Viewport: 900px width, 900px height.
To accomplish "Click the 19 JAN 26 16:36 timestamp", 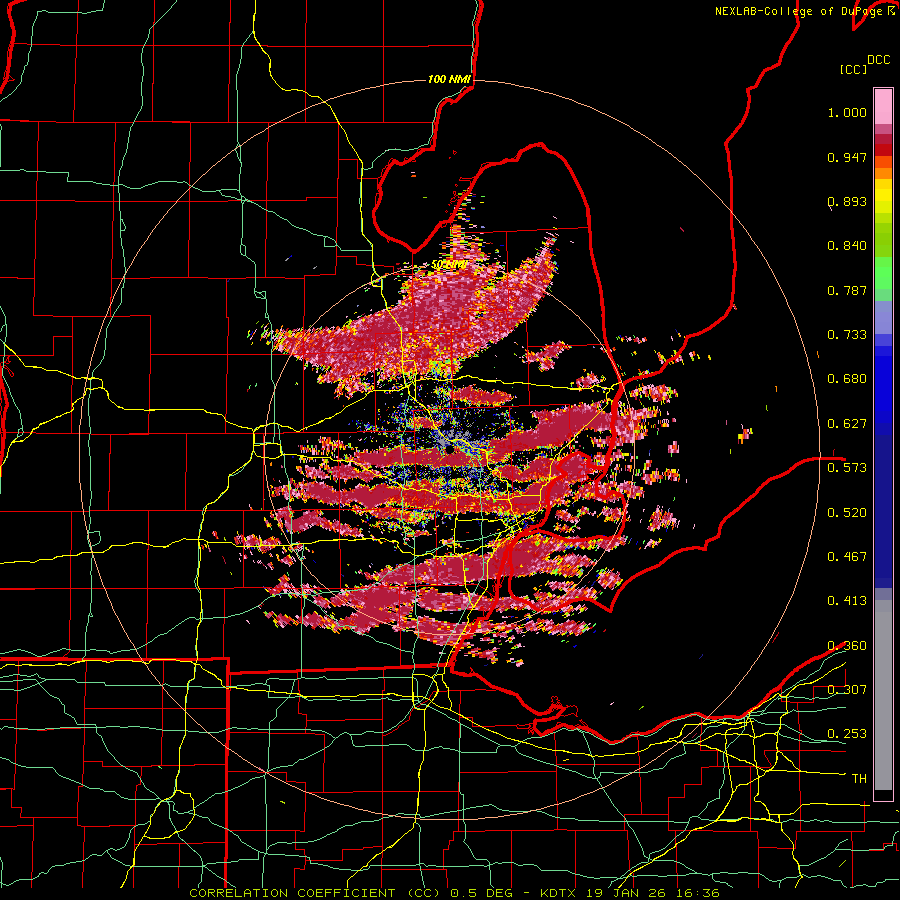I will click(652, 893).
